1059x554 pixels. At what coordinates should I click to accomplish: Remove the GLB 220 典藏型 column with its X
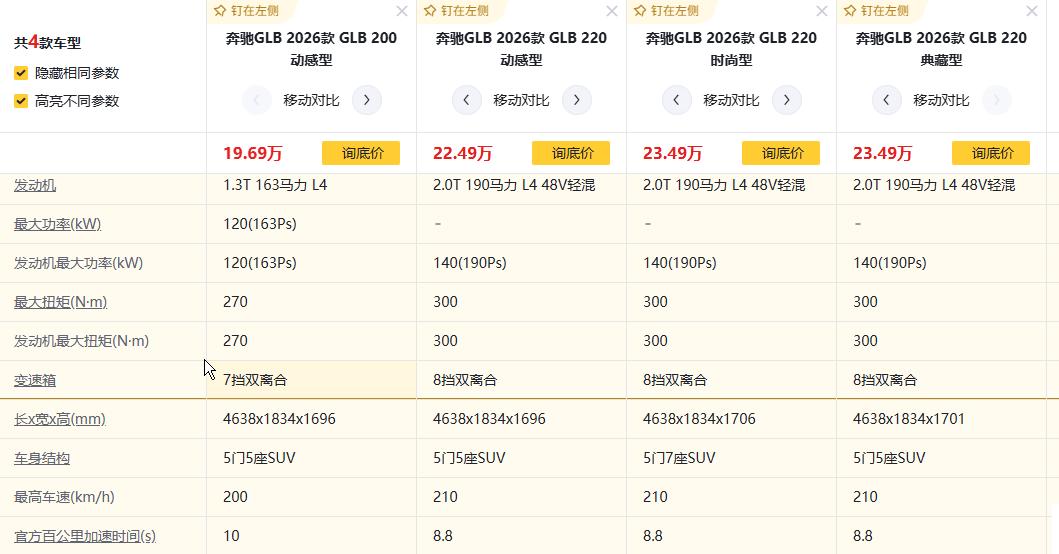1032,11
